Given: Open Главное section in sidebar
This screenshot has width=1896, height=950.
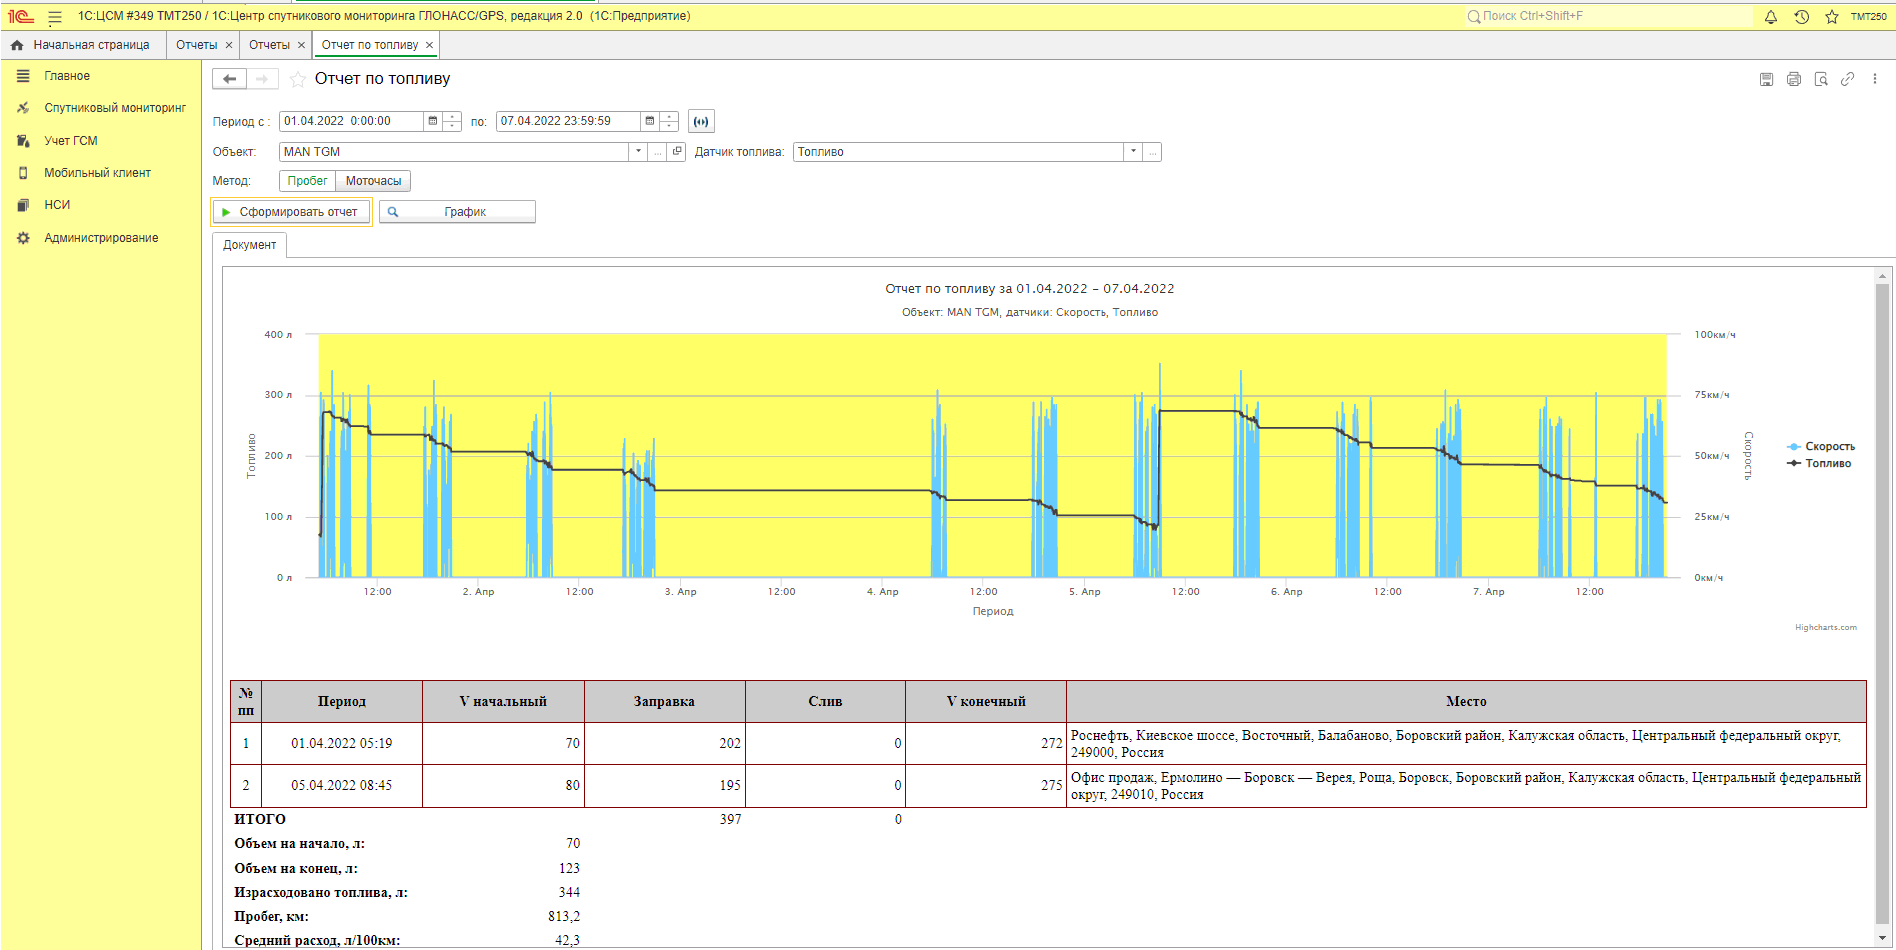Looking at the screenshot, I should (67, 76).
